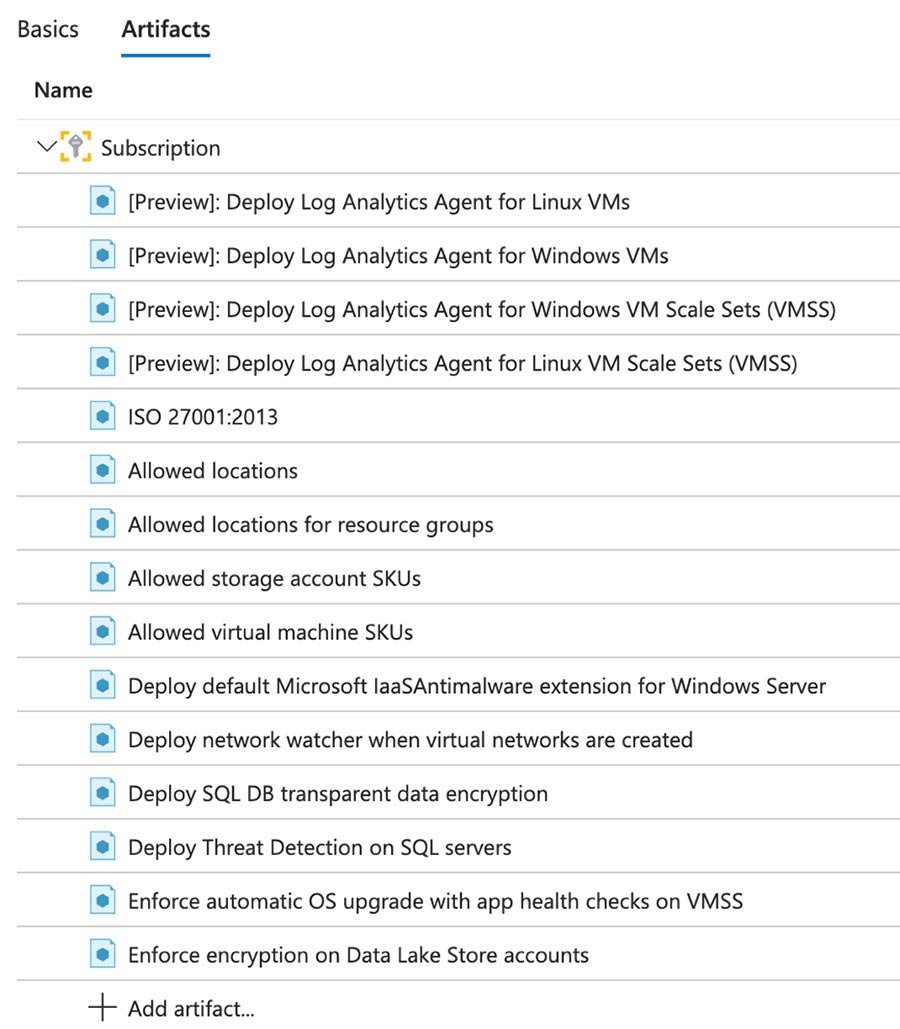Click the artifact icon for Enforce encryption on Data Lake Store accounts
Image resolution: width=900 pixels, height=1029 pixels.
tap(103, 954)
